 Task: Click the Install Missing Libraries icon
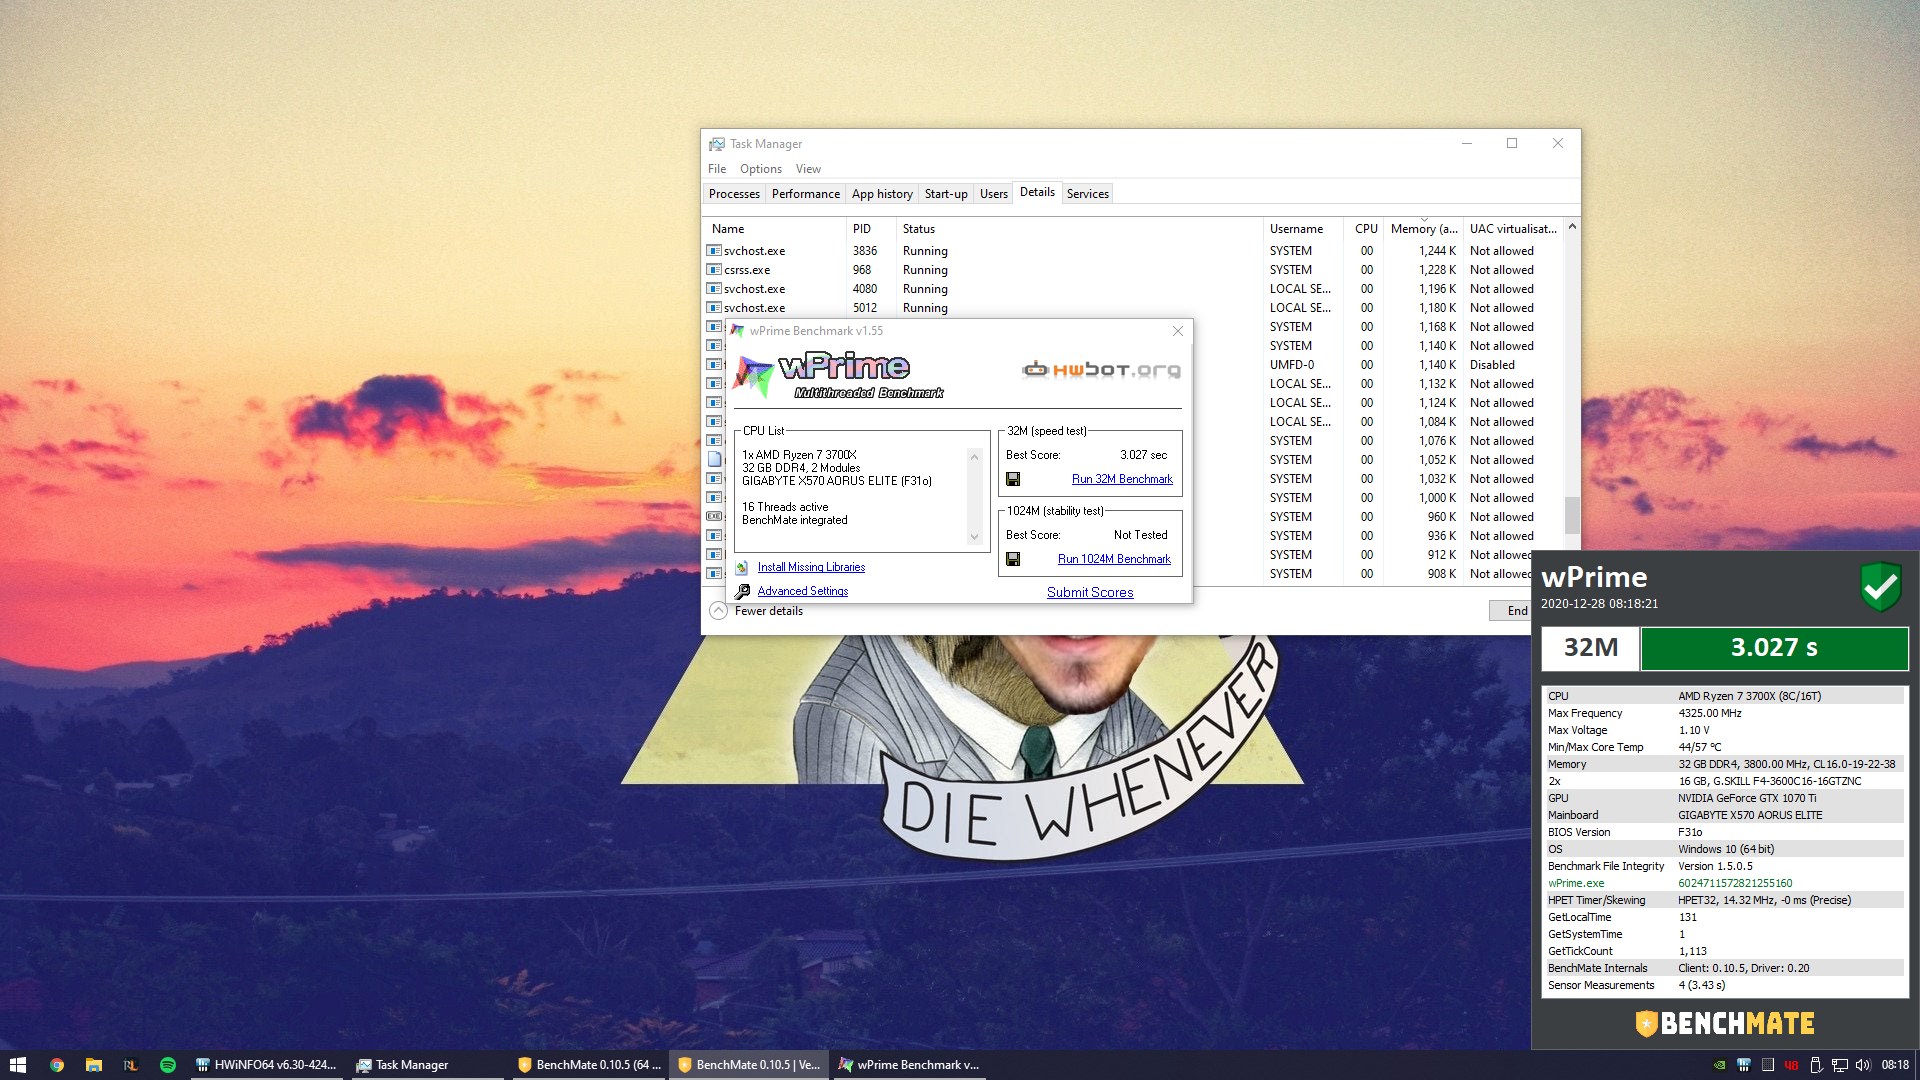pyautogui.click(x=742, y=567)
